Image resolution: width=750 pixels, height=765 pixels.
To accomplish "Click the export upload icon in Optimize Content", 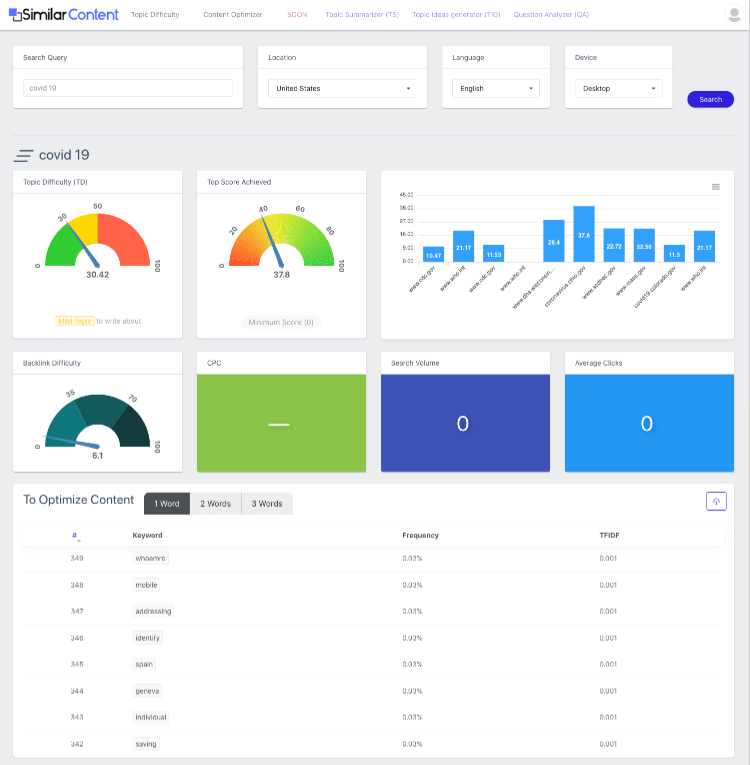I will pyautogui.click(x=716, y=501).
